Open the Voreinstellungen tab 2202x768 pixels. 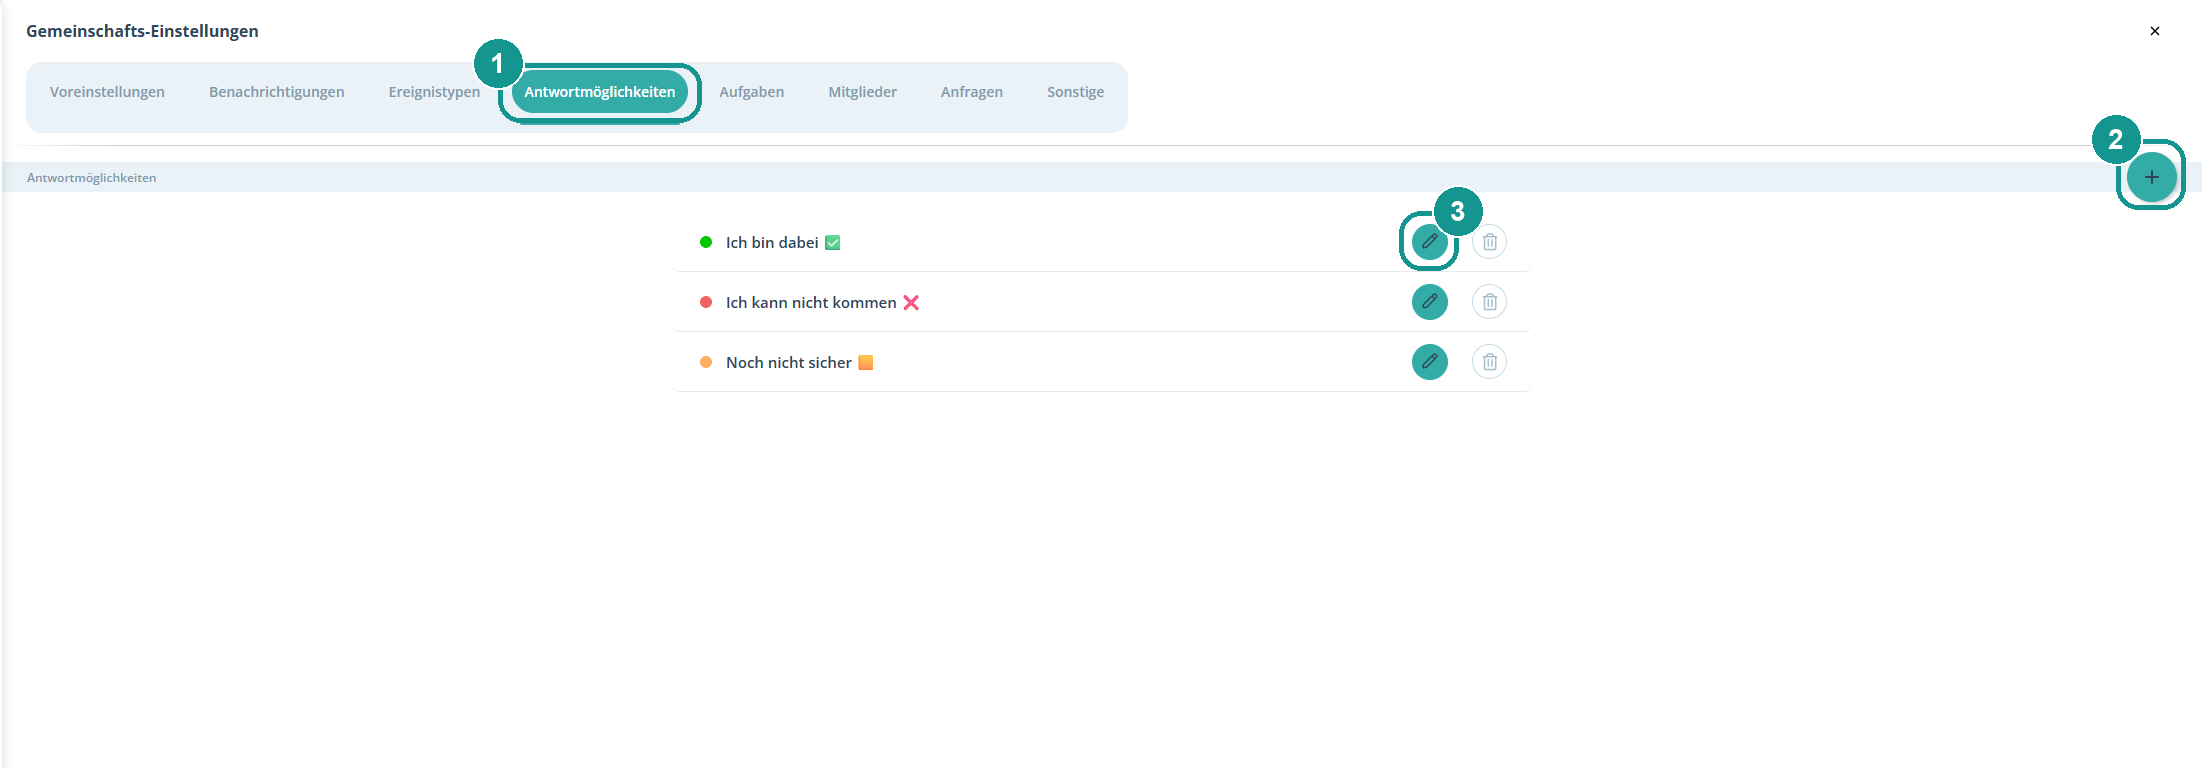[107, 92]
